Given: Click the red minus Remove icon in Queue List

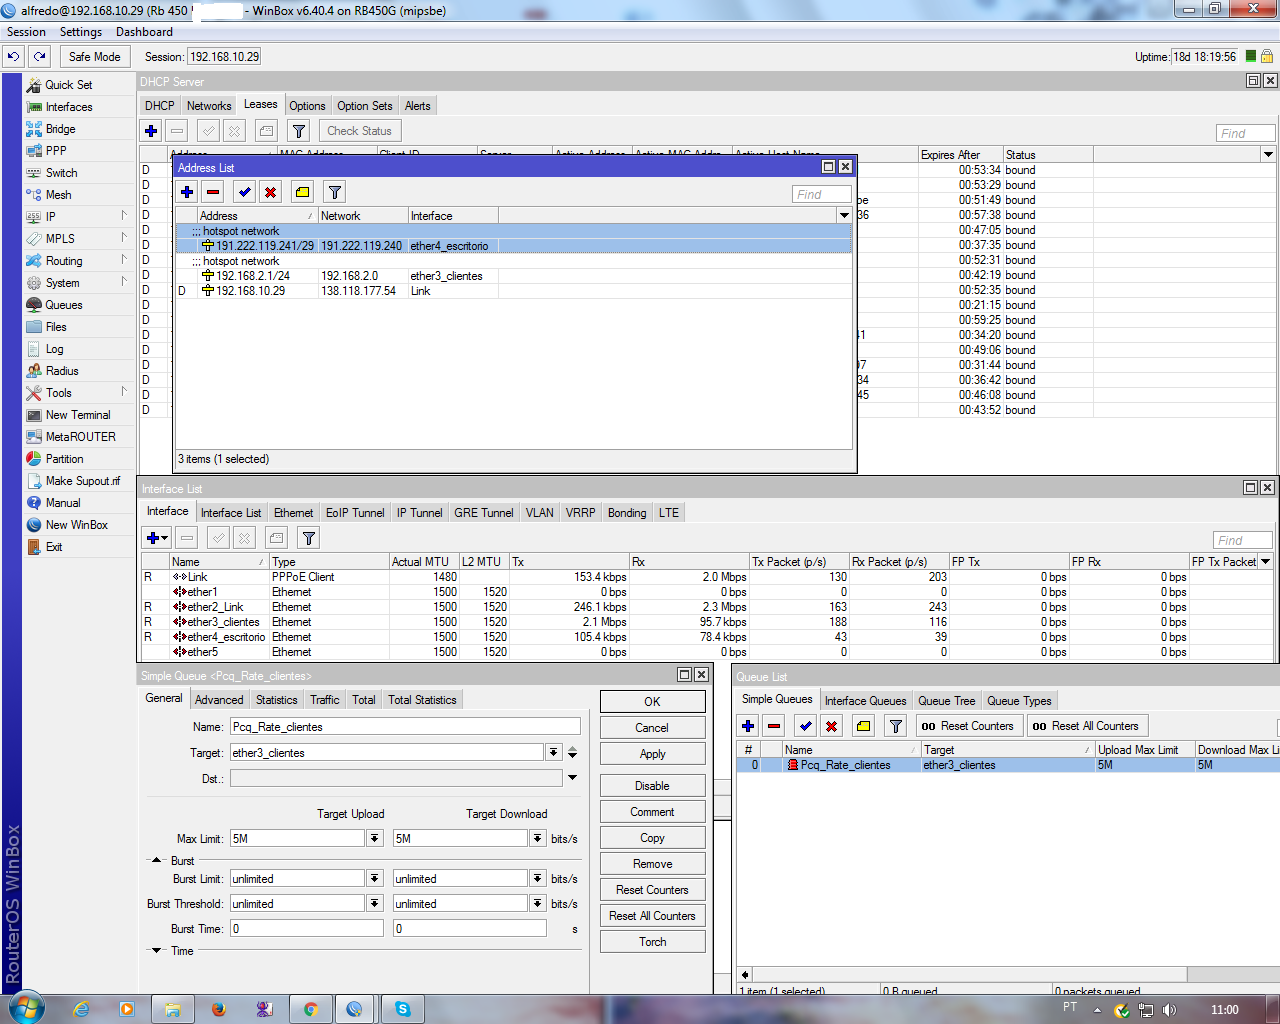Looking at the screenshot, I should pyautogui.click(x=774, y=726).
